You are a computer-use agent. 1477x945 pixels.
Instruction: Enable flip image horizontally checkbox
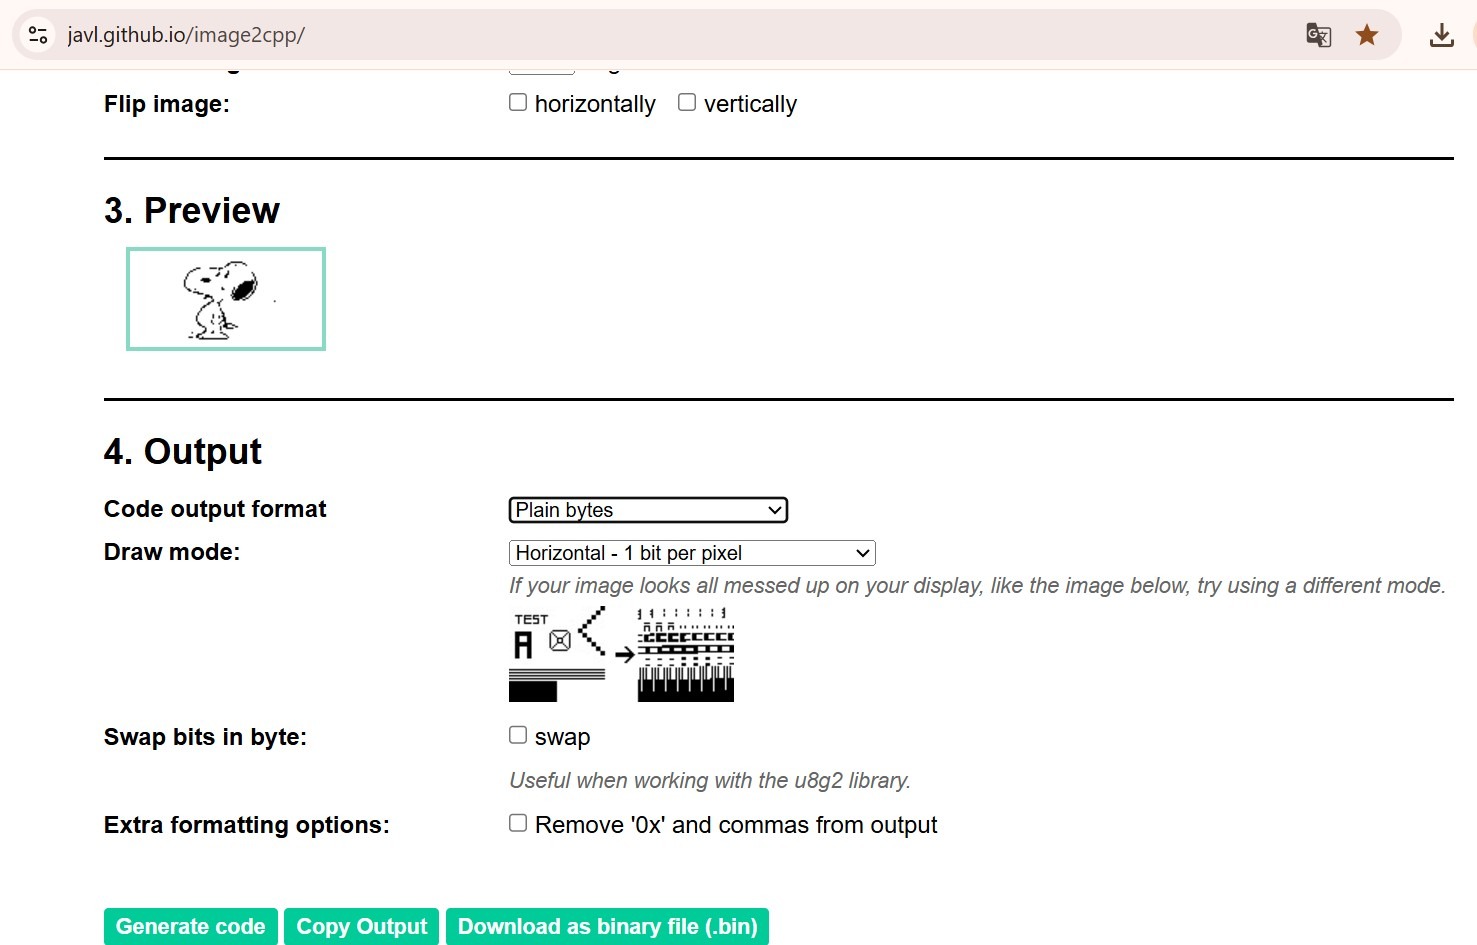pos(518,102)
